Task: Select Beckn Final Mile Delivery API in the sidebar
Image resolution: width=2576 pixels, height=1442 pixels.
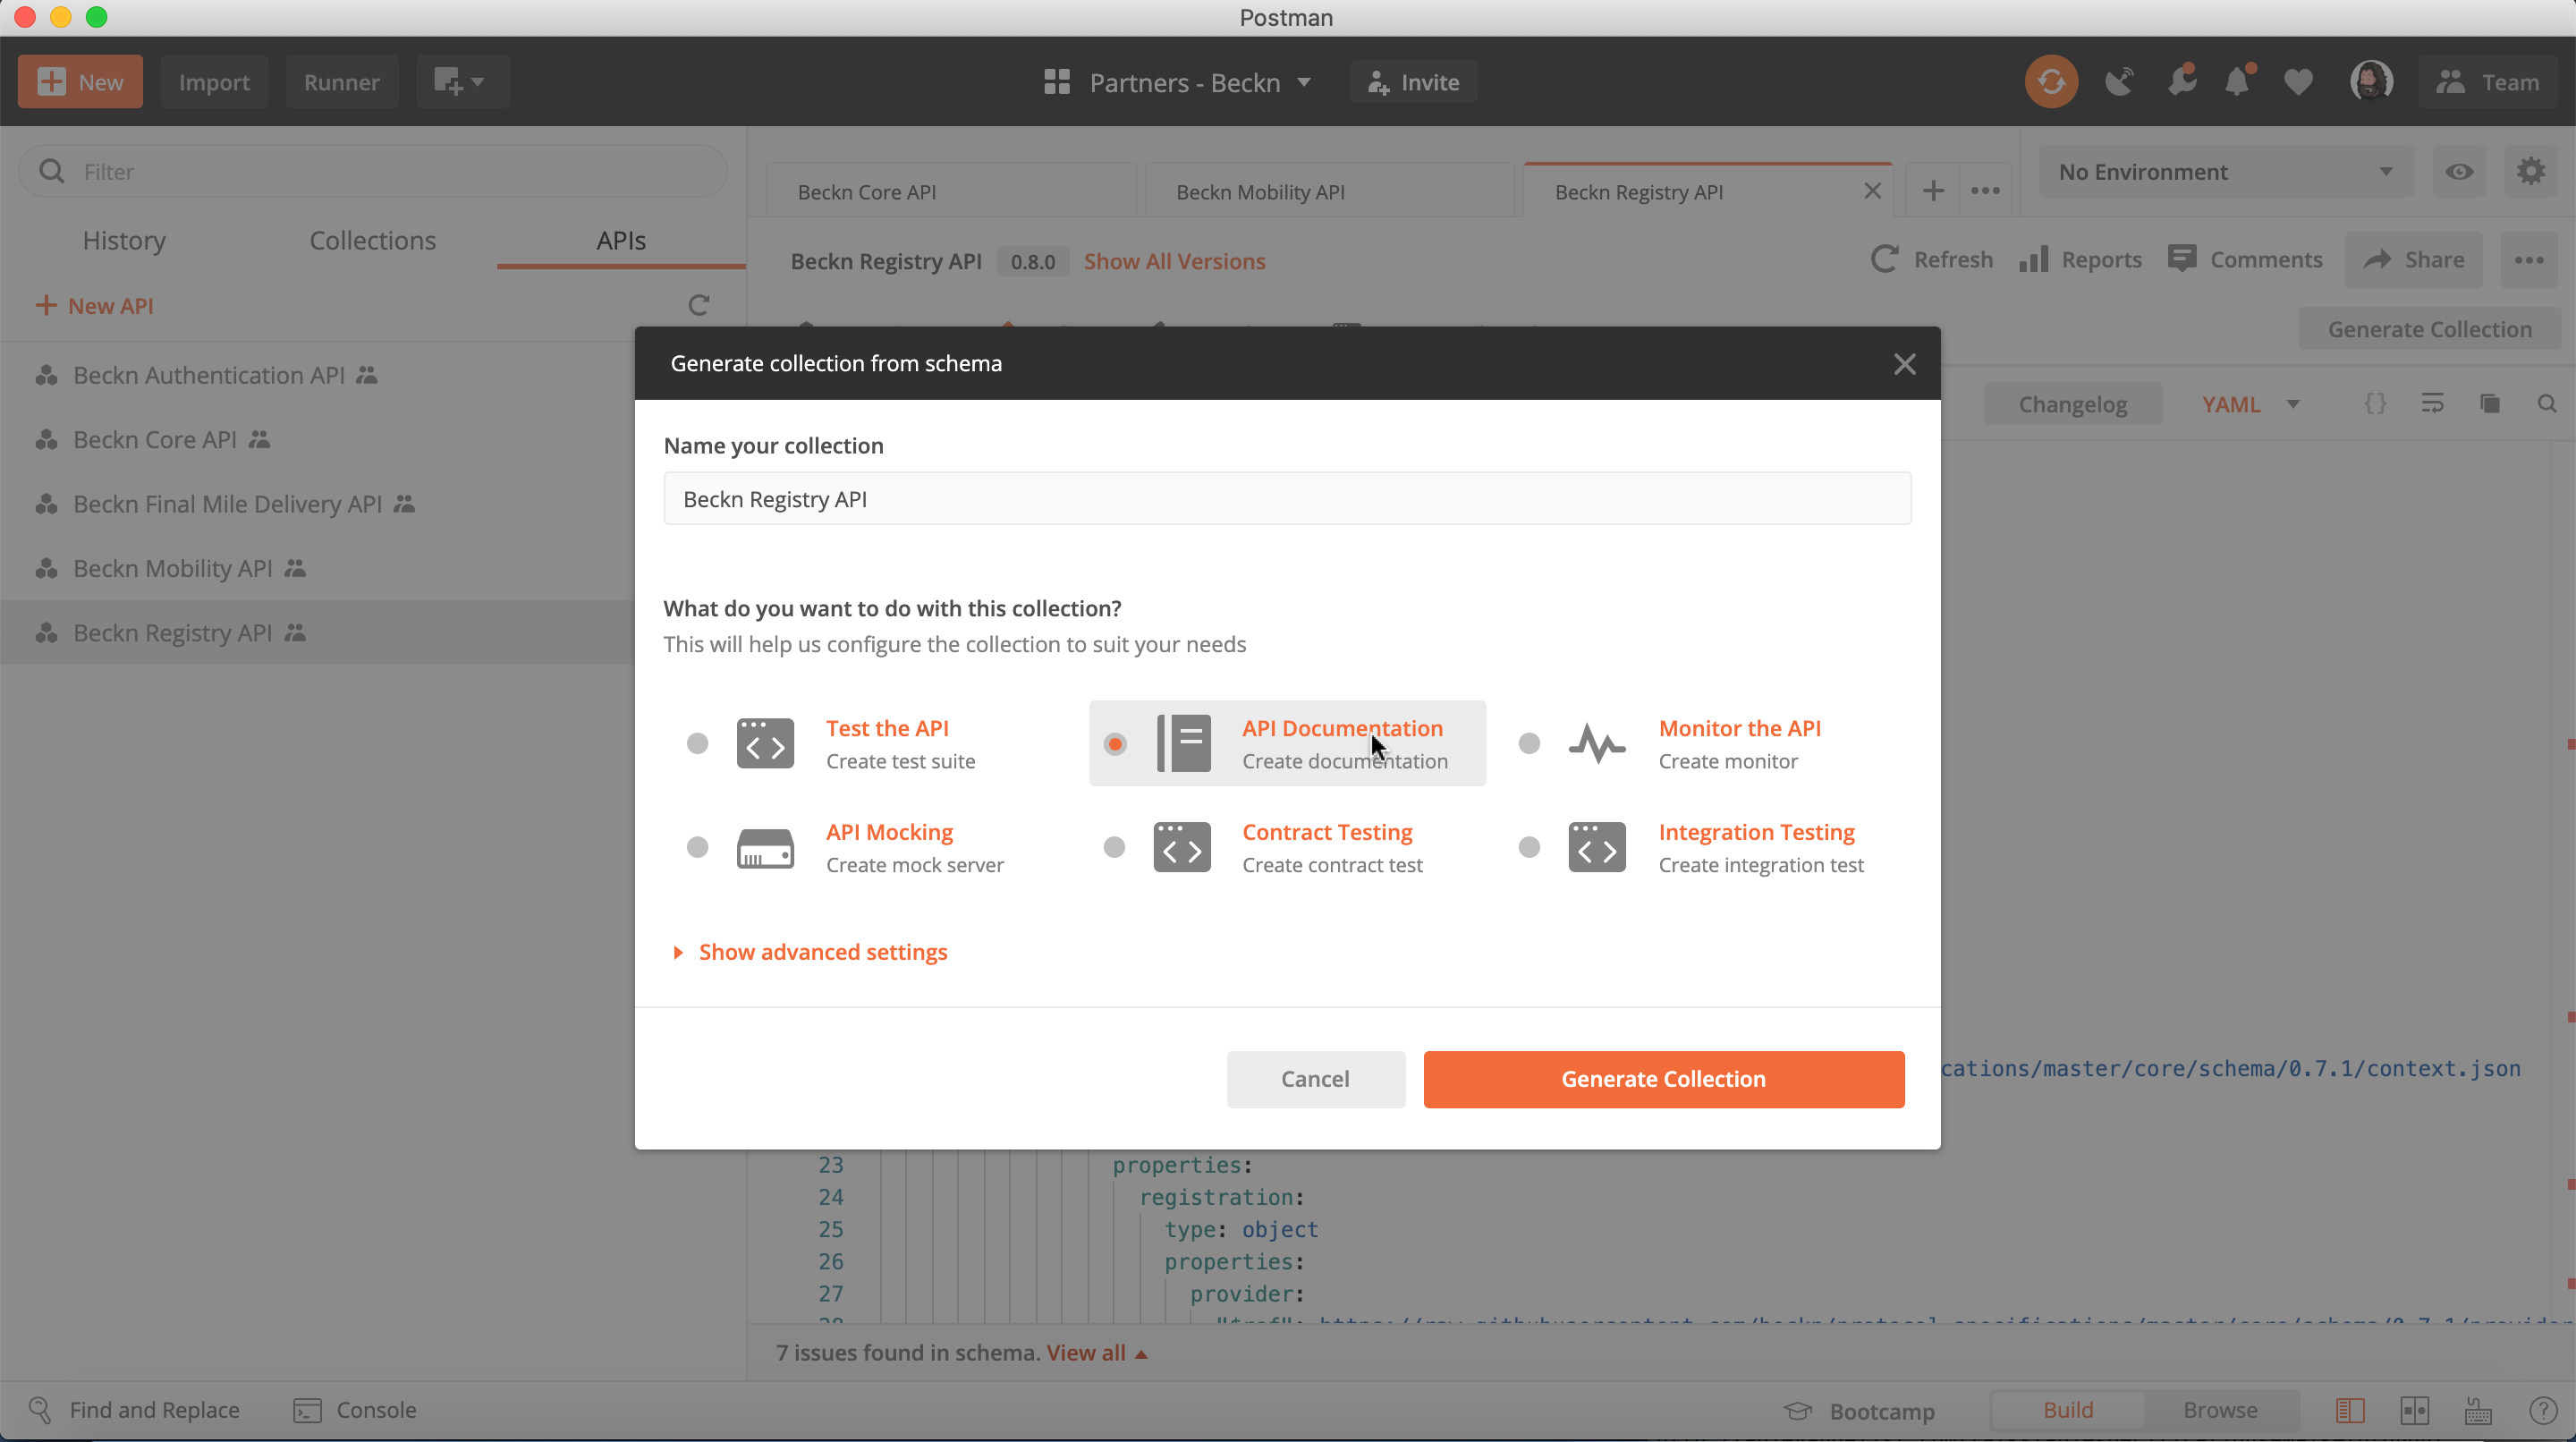Action: point(228,504)
